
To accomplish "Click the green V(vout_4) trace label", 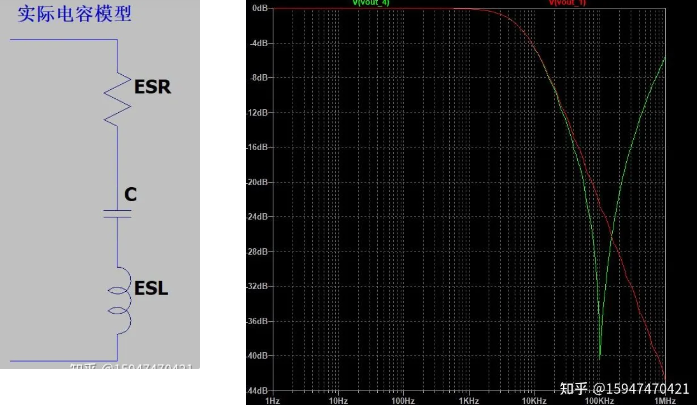I will [371, 3].
